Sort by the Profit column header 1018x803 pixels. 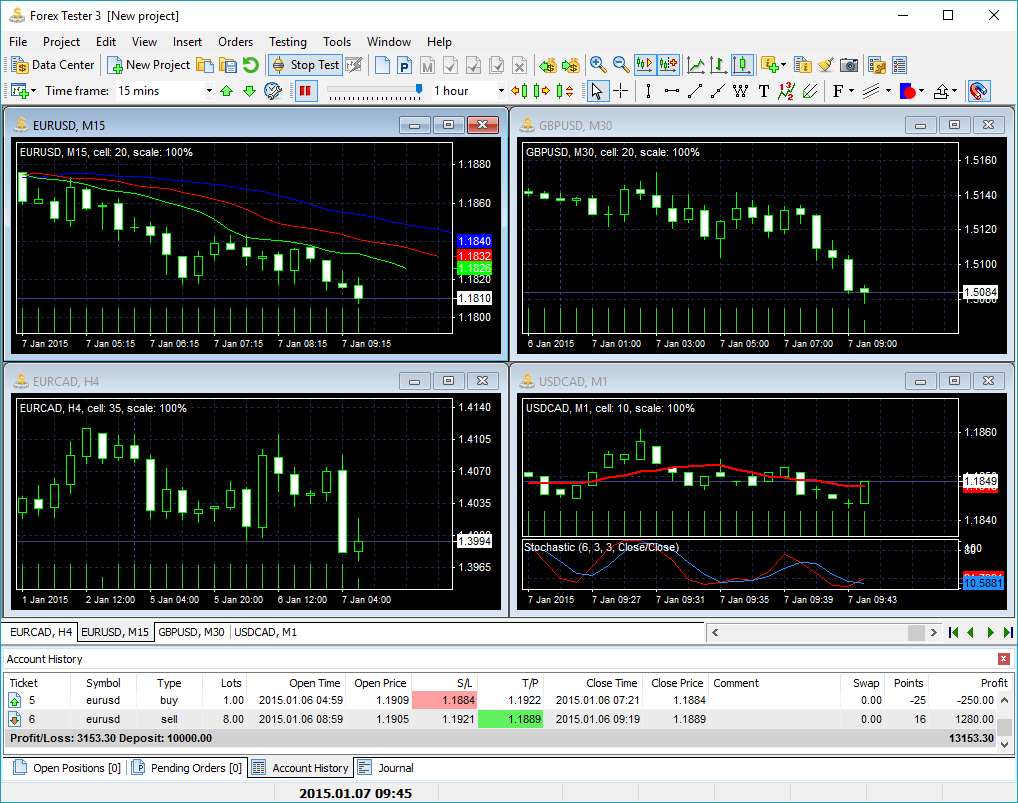969,683
